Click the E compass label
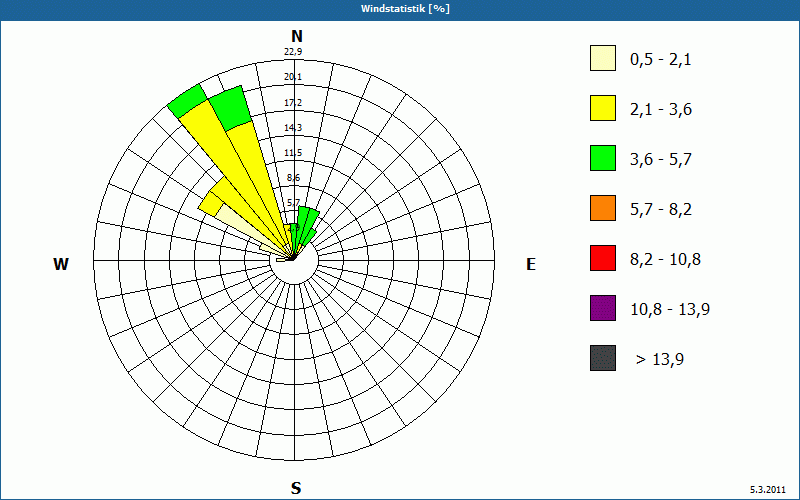This screenshot has width=800, height=500. point(531,264)
